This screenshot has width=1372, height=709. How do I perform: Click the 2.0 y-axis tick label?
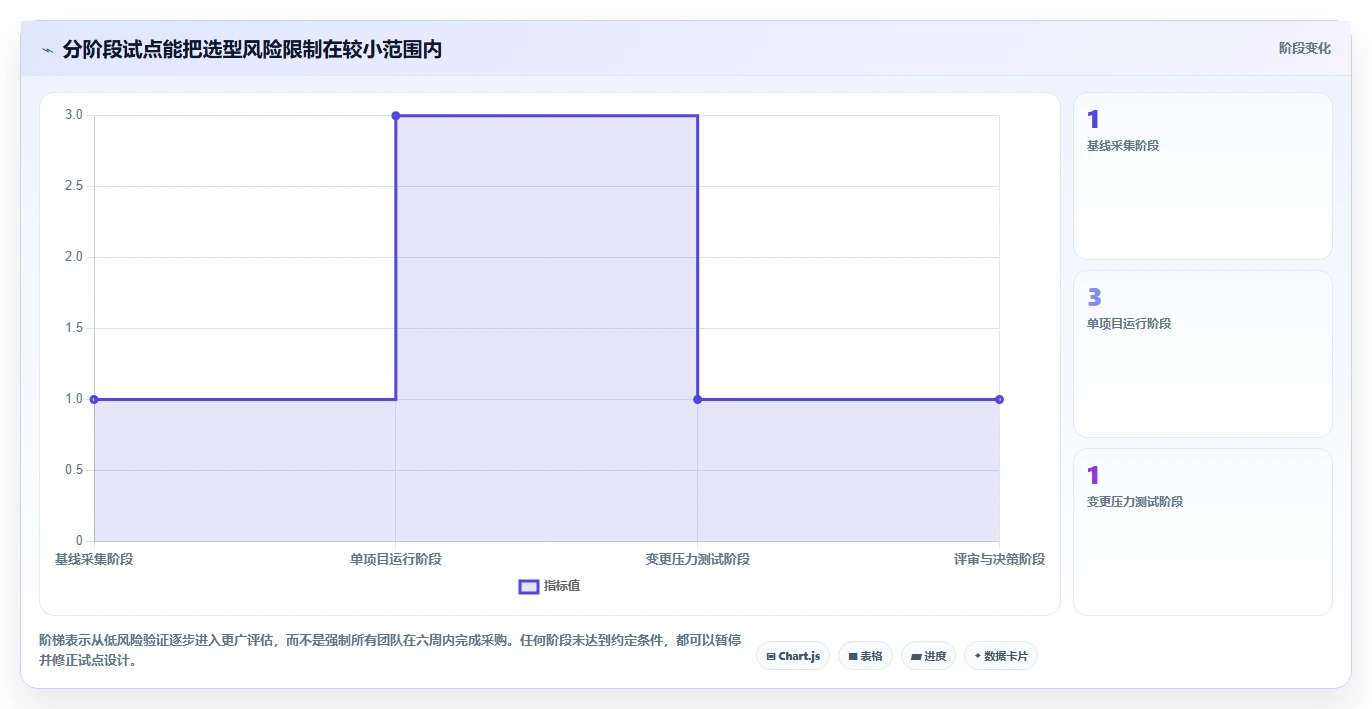74,257
